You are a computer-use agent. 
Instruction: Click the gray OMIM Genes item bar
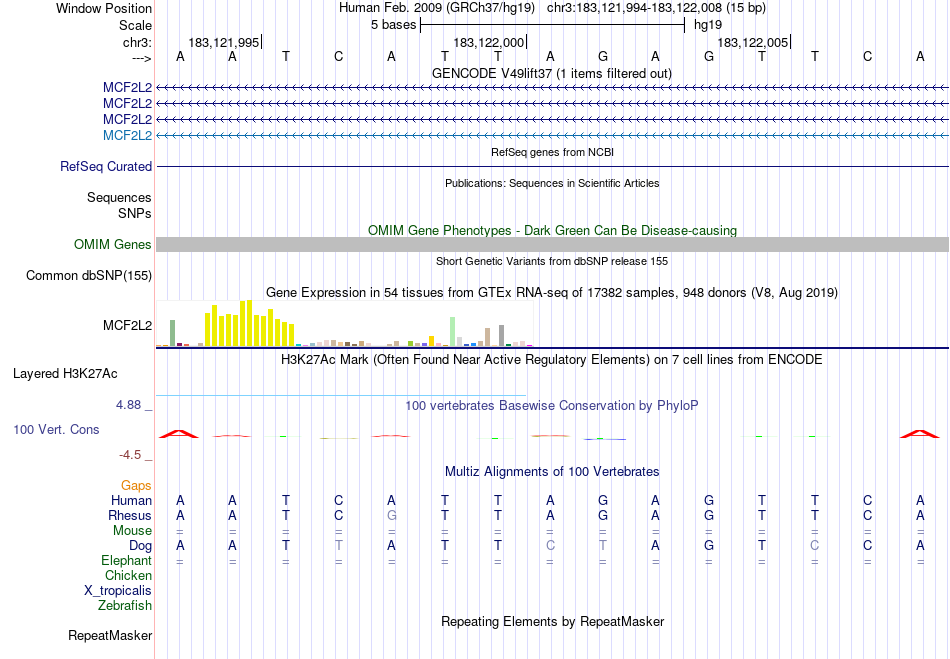(x=552, y=244)
